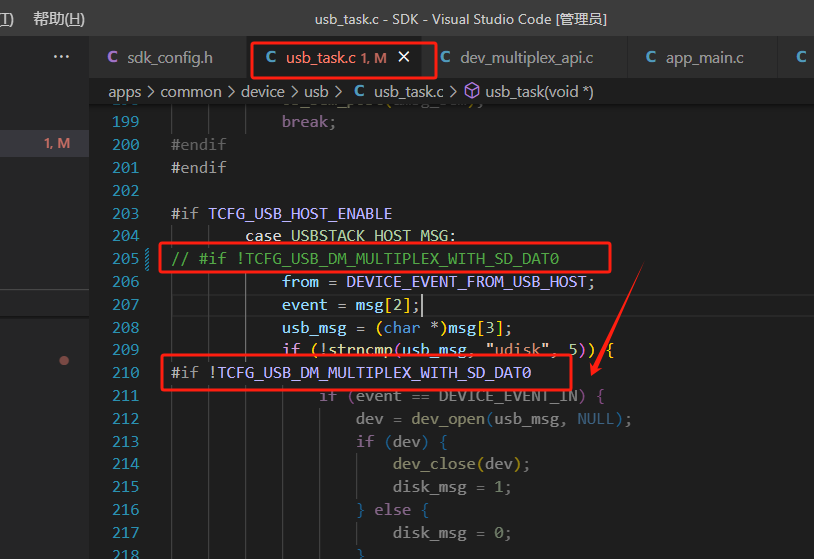Click '#endif' on line 201
This screenshot has width=814, height=559.
[199, 167]
